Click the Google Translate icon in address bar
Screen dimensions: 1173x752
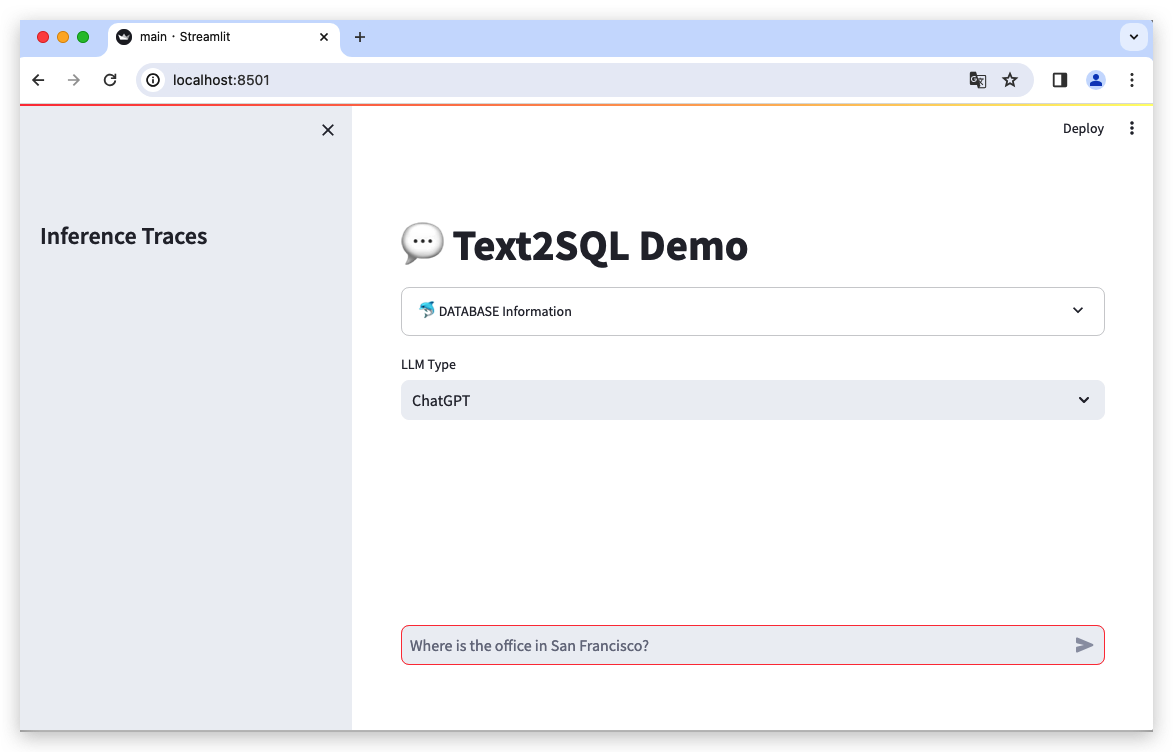[977, 79]
